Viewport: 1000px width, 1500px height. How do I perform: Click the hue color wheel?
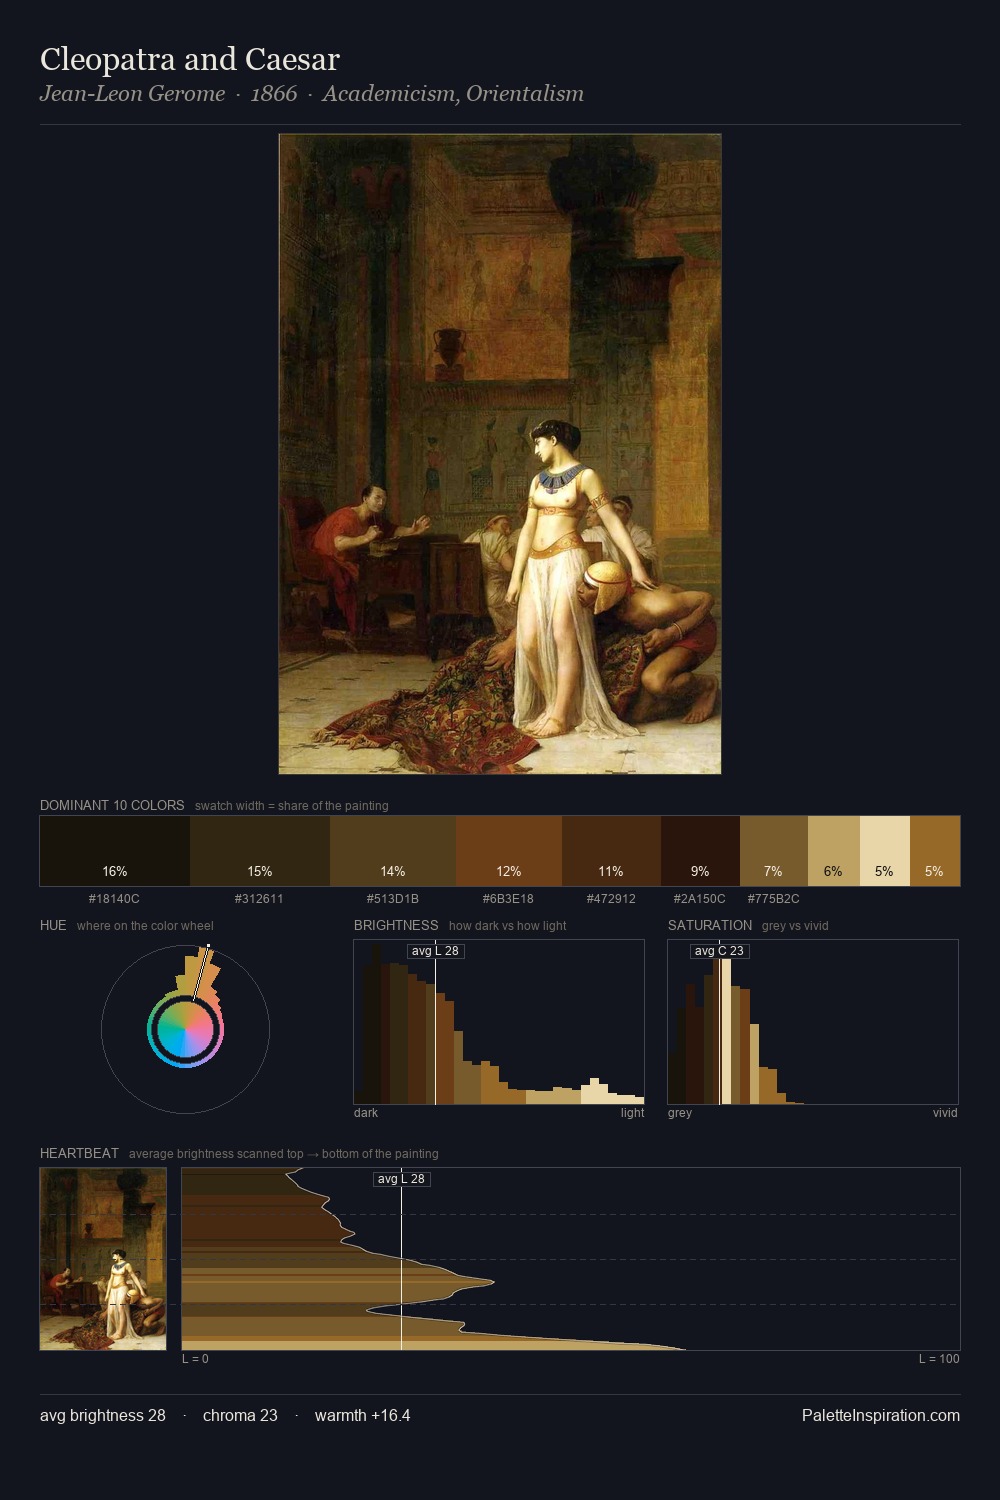[185, 1029]
